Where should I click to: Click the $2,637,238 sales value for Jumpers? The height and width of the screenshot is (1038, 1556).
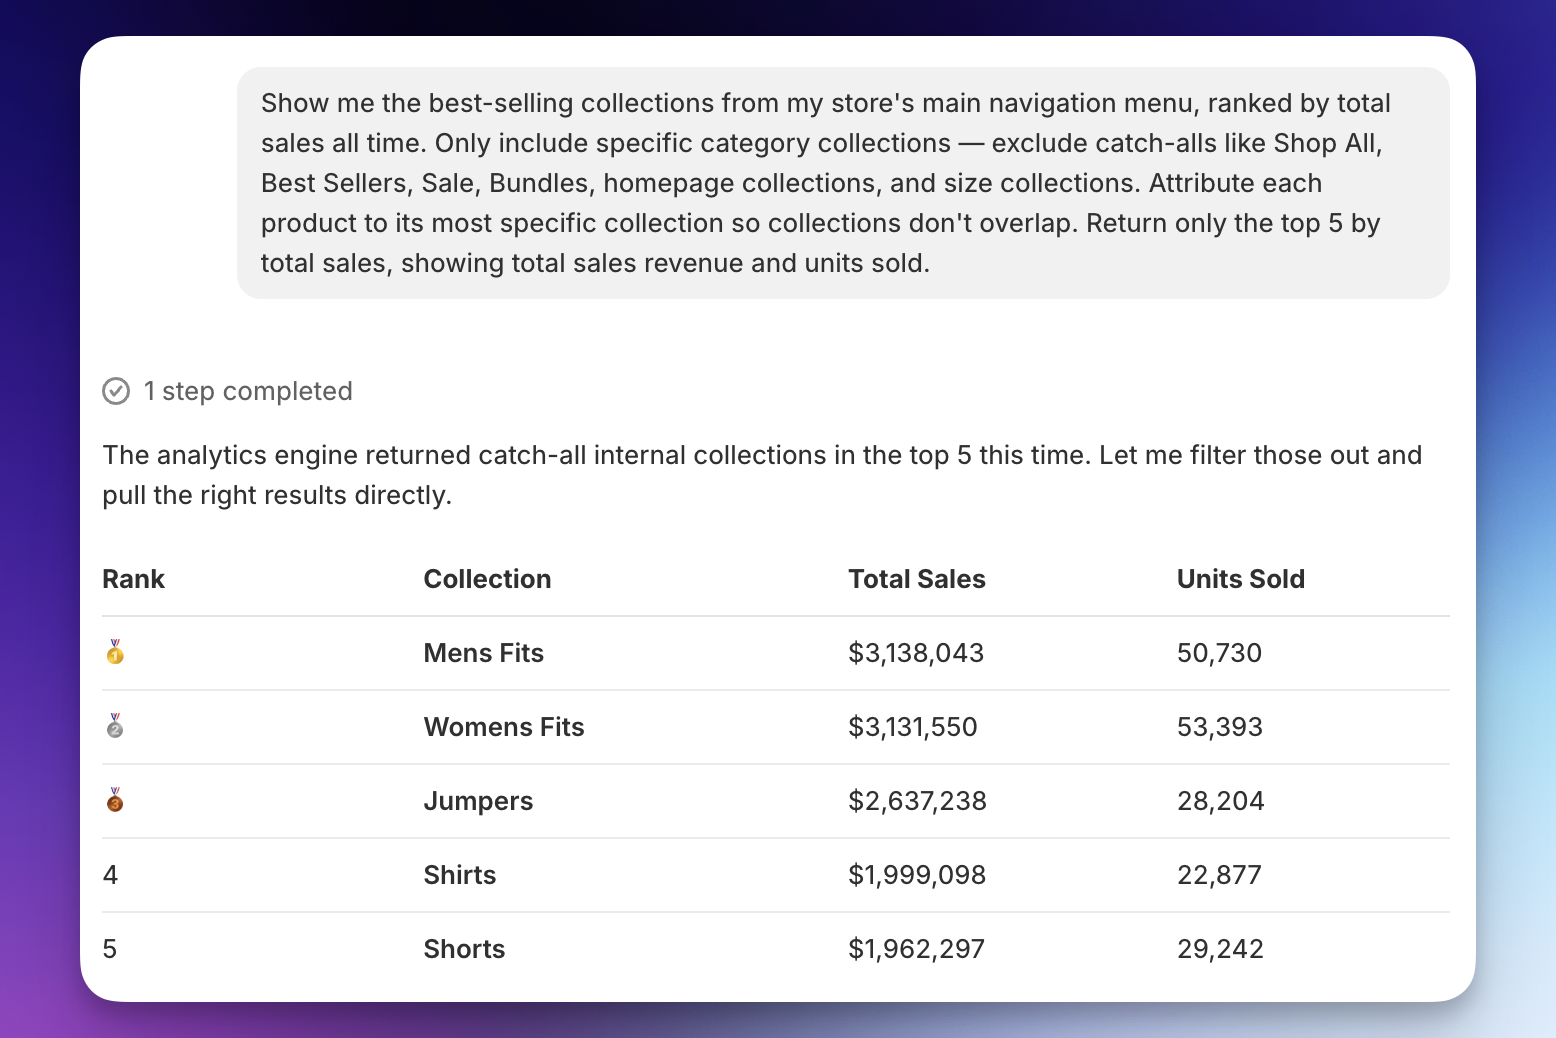pyautogui.click(x=916, y=801)
